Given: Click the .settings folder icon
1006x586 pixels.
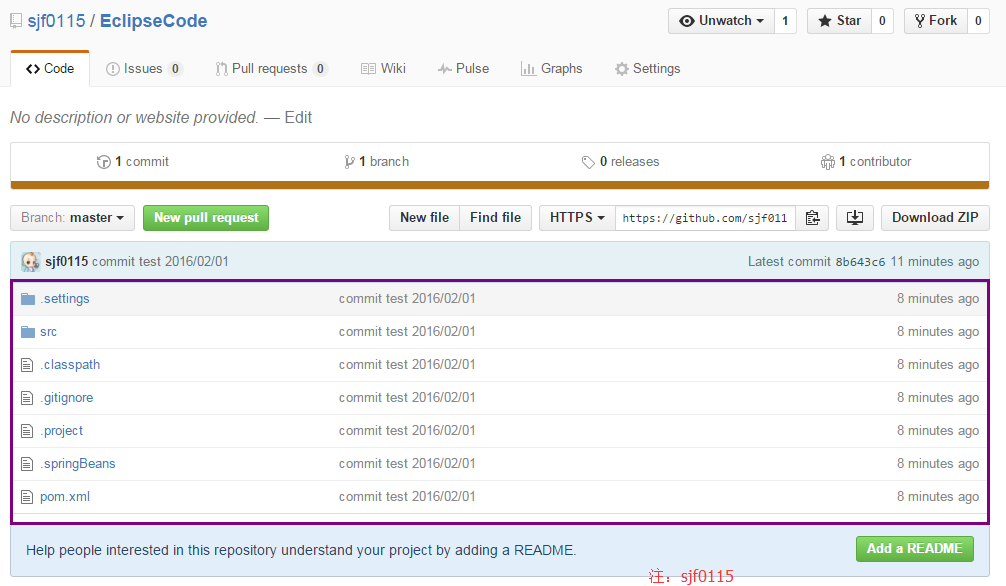Looking at the screenshot, I should (28, 298).
